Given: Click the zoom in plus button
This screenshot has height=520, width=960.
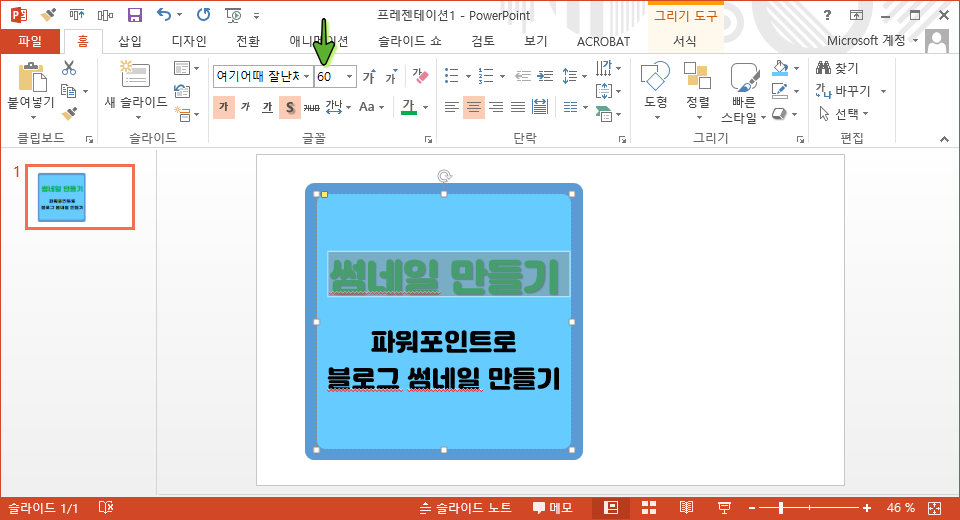Looking at the screenshot, I should (866, 508).
